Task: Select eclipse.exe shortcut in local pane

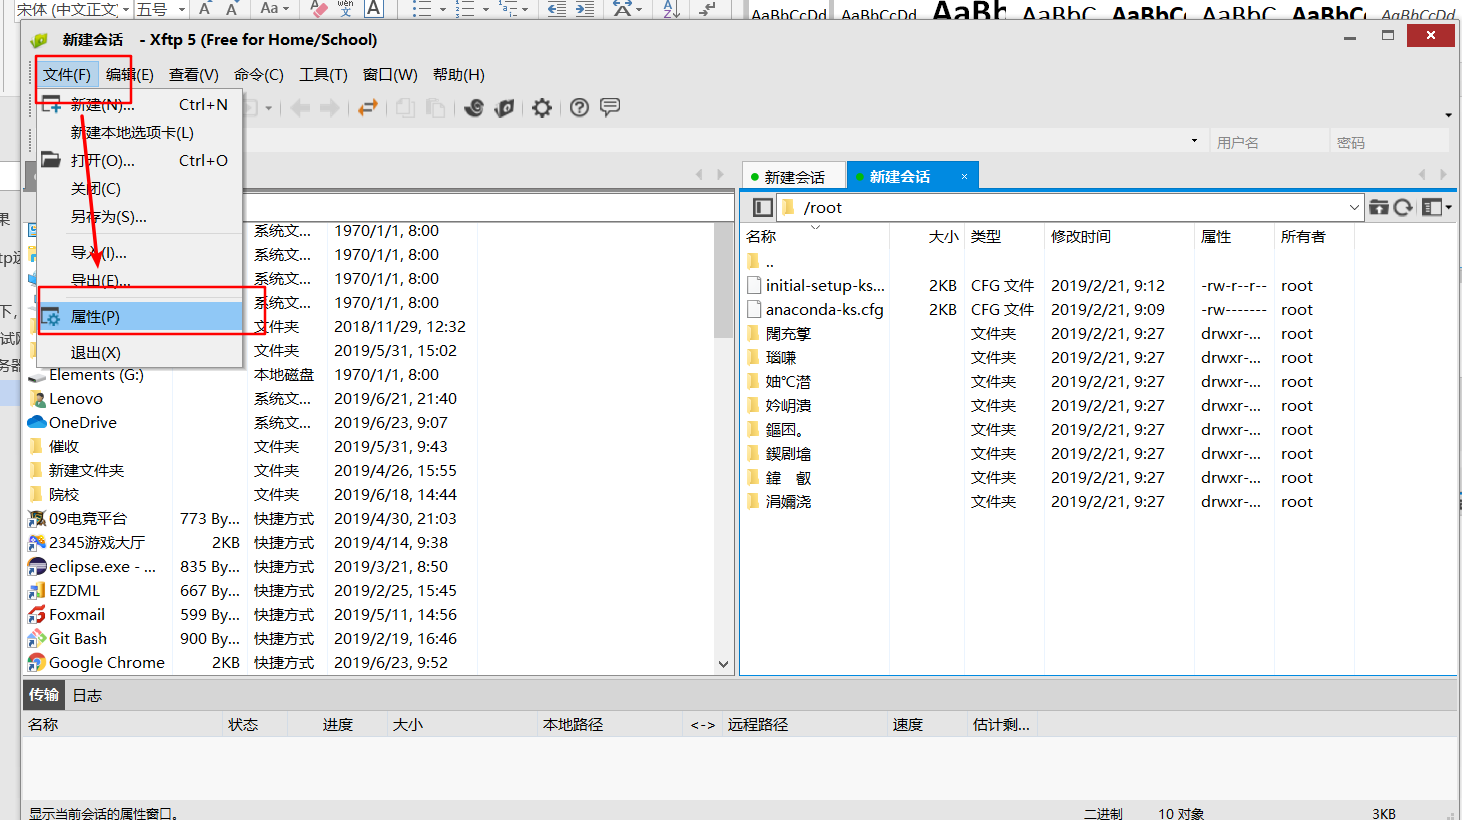Action: [x=102, y=566]
